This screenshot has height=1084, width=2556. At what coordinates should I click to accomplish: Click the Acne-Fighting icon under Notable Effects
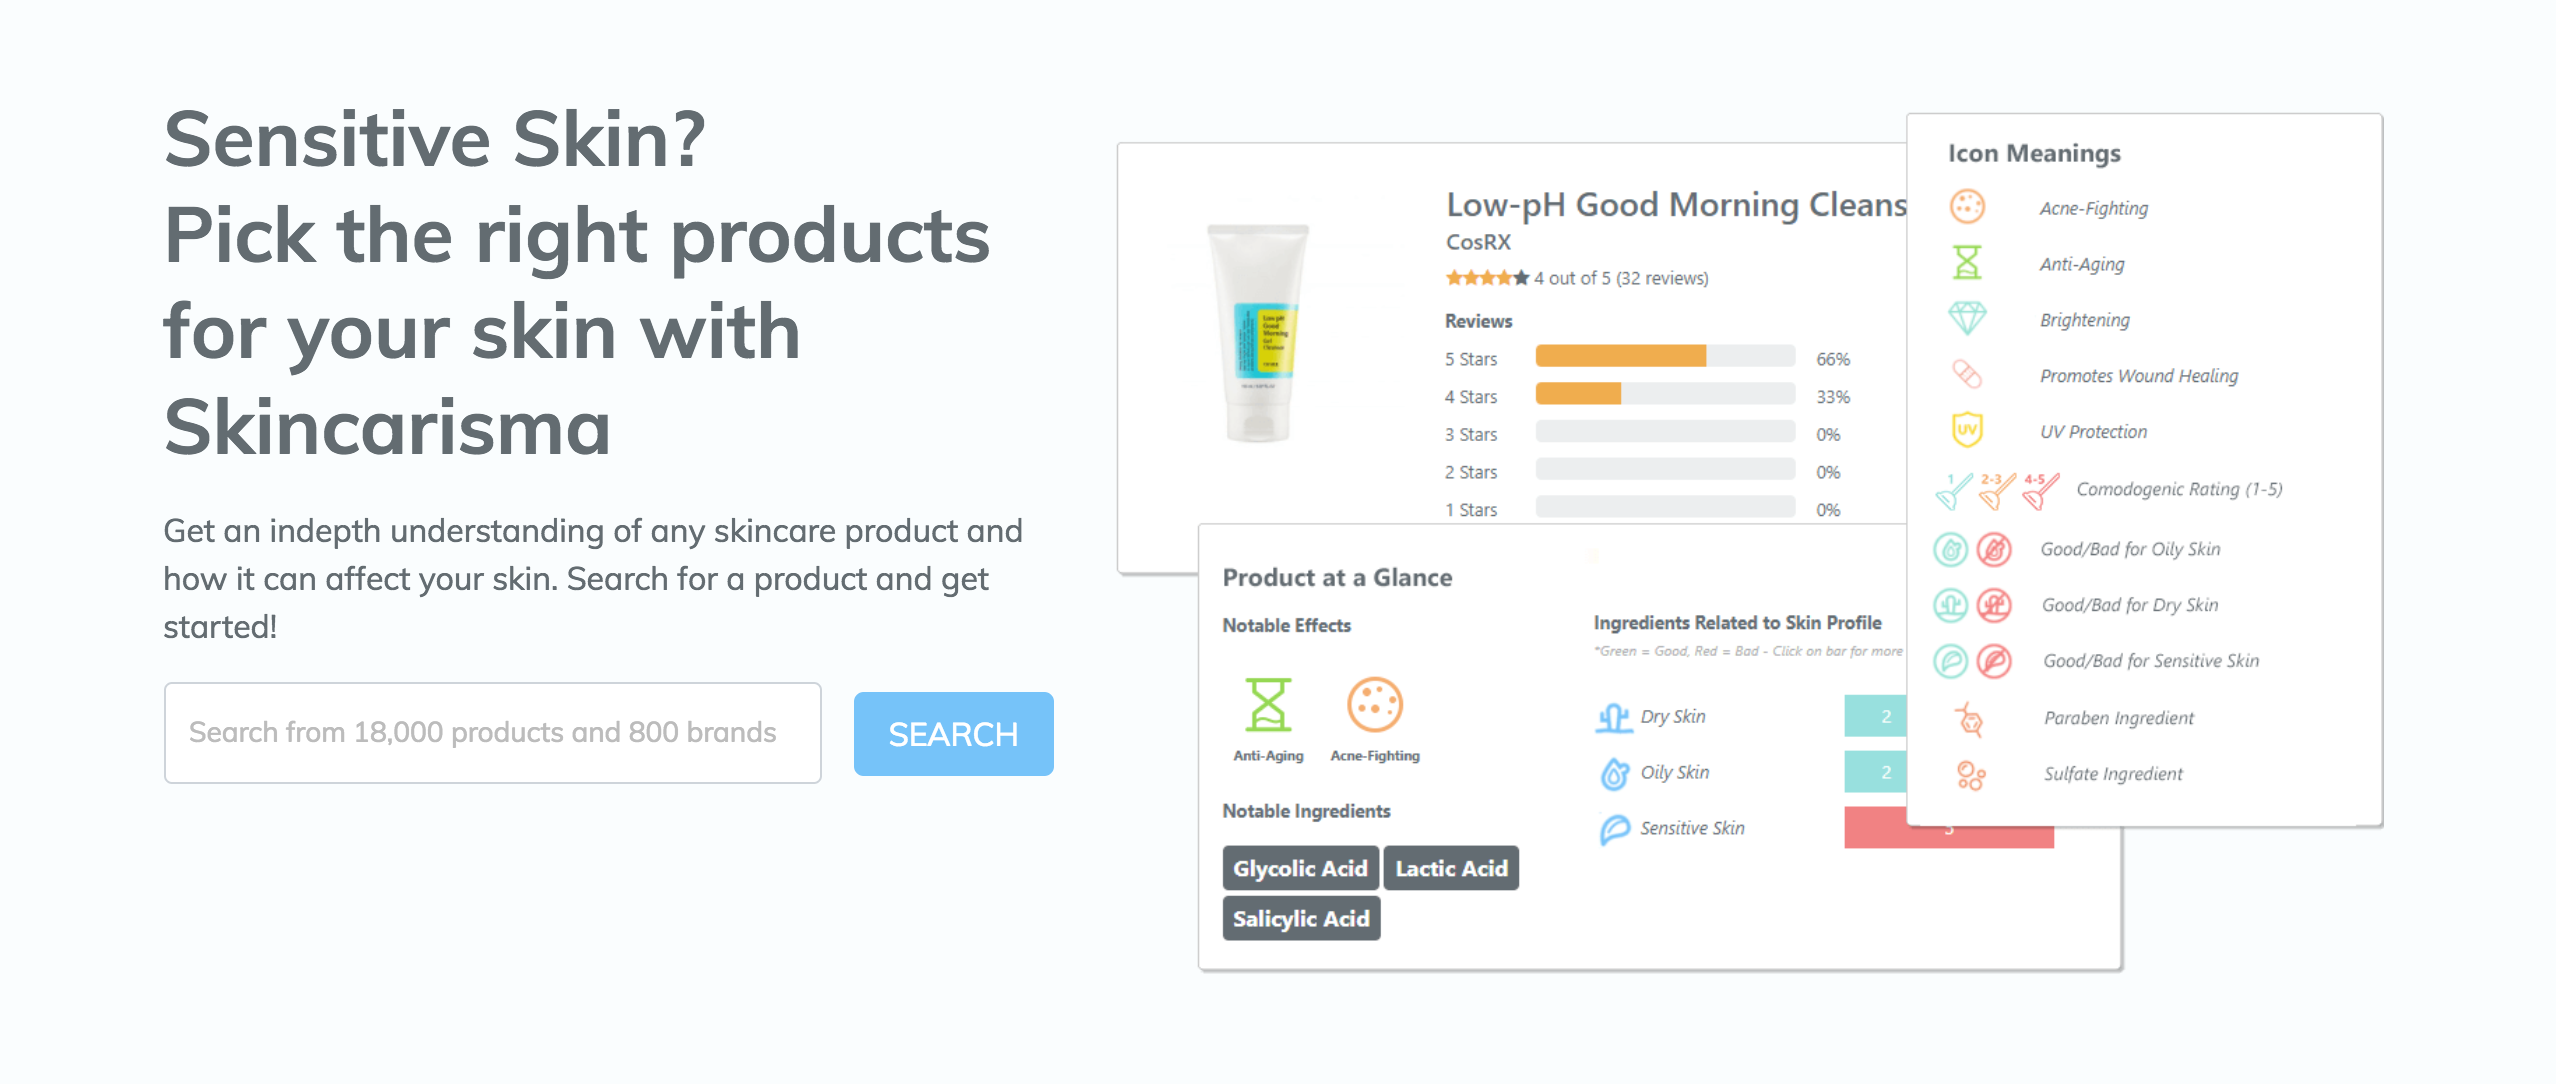pyautogui.click(x=1375, y=705)
